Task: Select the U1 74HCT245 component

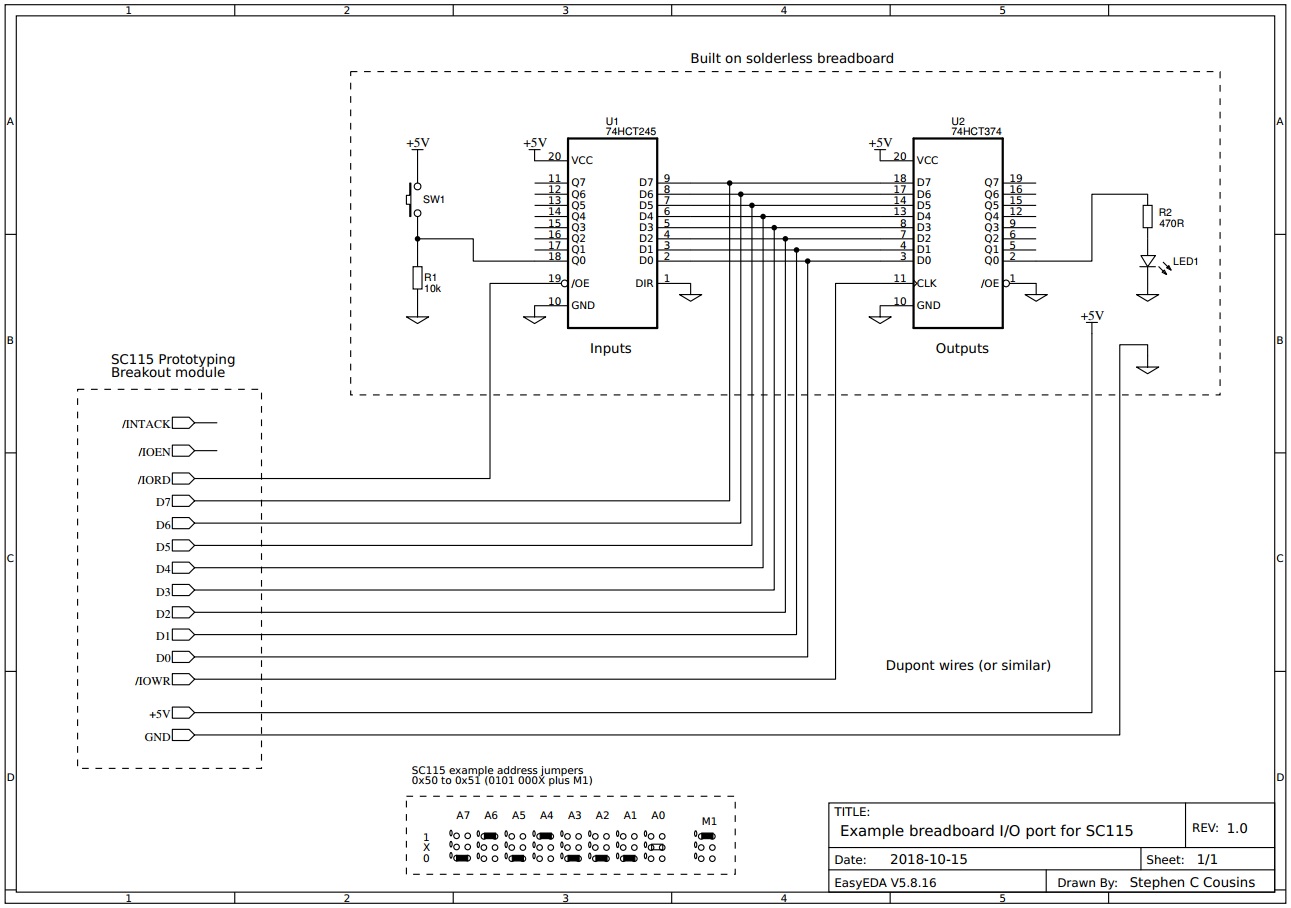Action: (611, 232)
